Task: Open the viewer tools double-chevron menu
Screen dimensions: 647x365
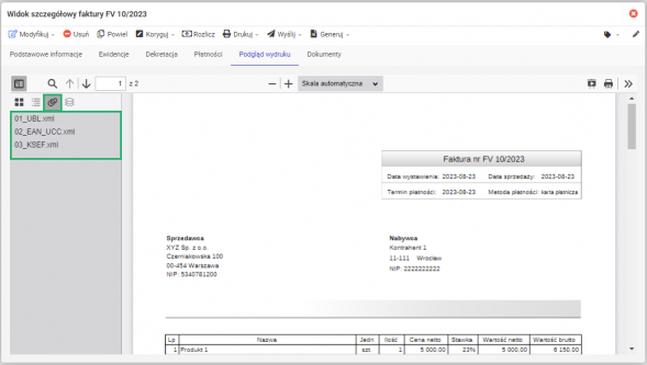Action: pos(628,84)
